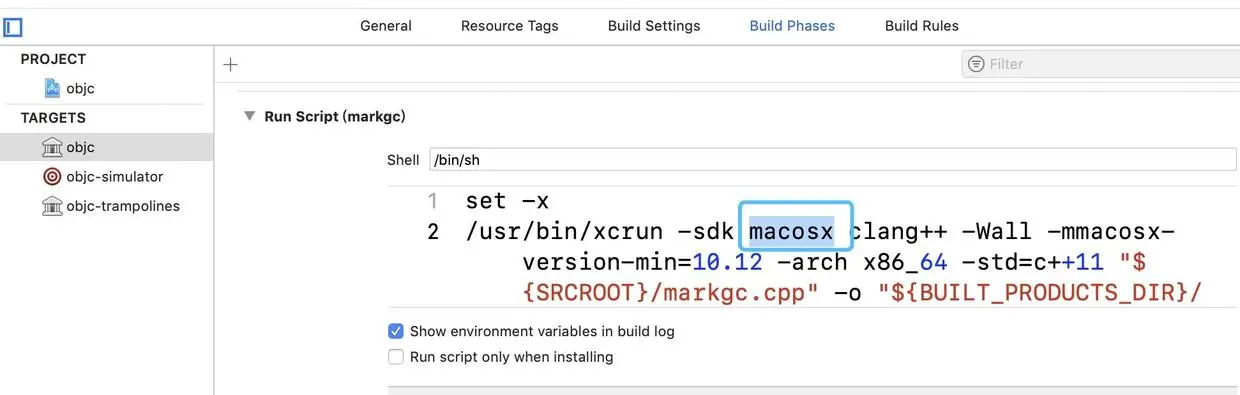
Task: Select the objc-simulator target row
Action: coord(107,176)
